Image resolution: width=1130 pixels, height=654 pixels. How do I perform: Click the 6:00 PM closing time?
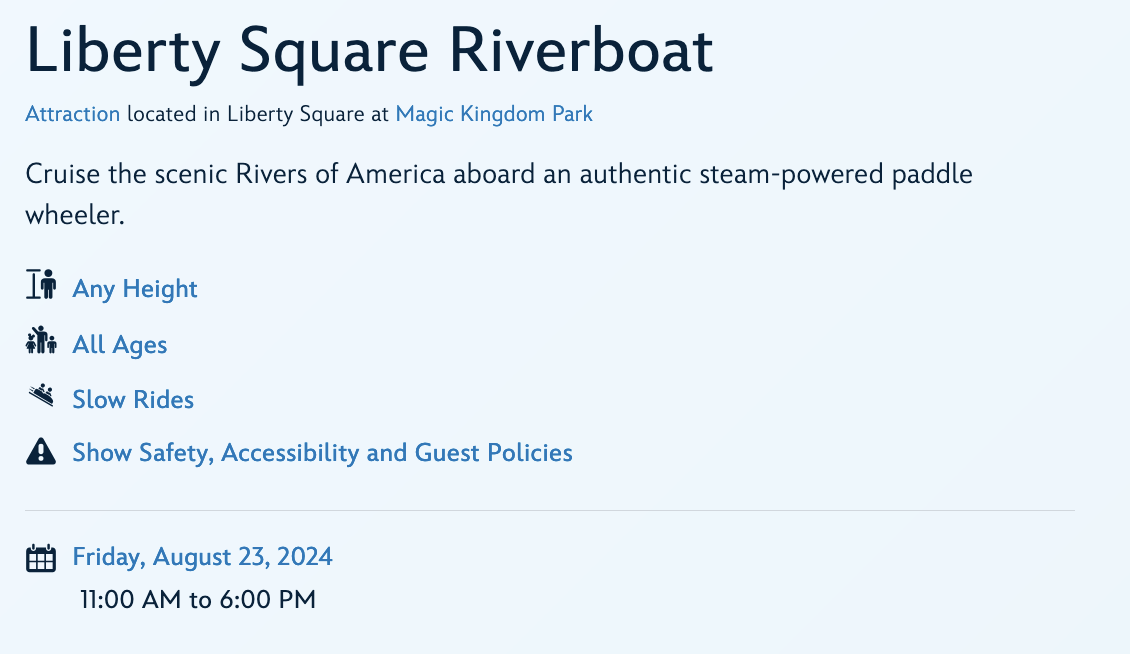[x=266, y=600]
